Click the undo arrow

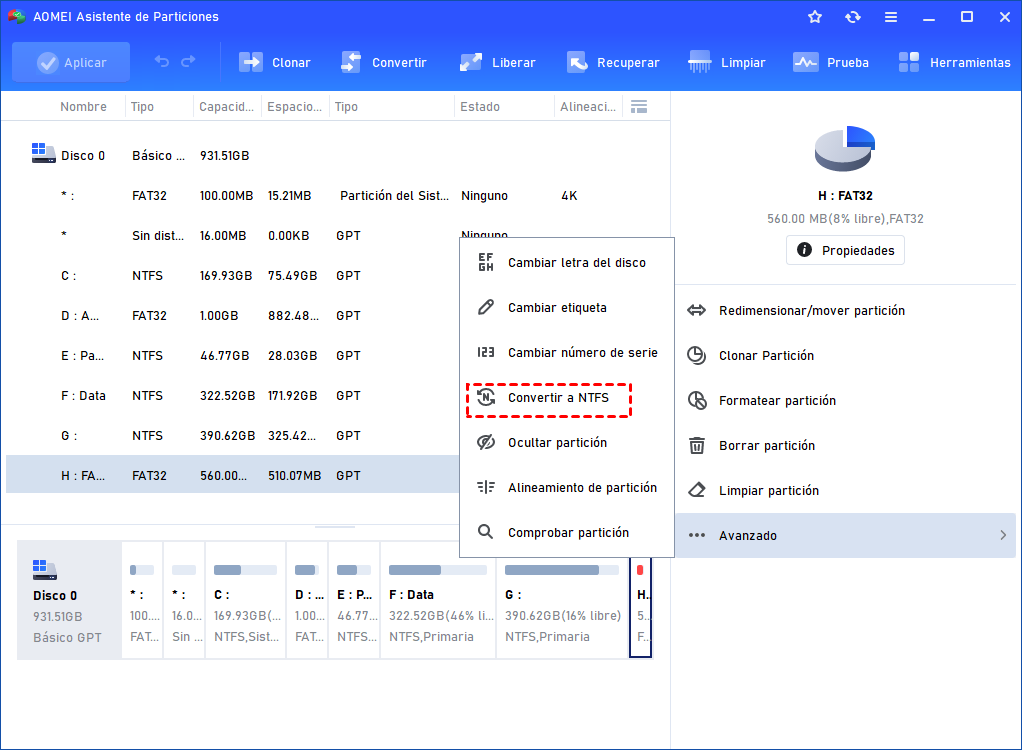tap(161, 62)
